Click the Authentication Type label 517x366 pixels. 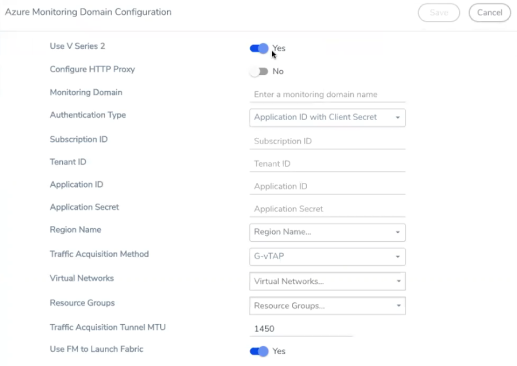click(x=88, y=115)
